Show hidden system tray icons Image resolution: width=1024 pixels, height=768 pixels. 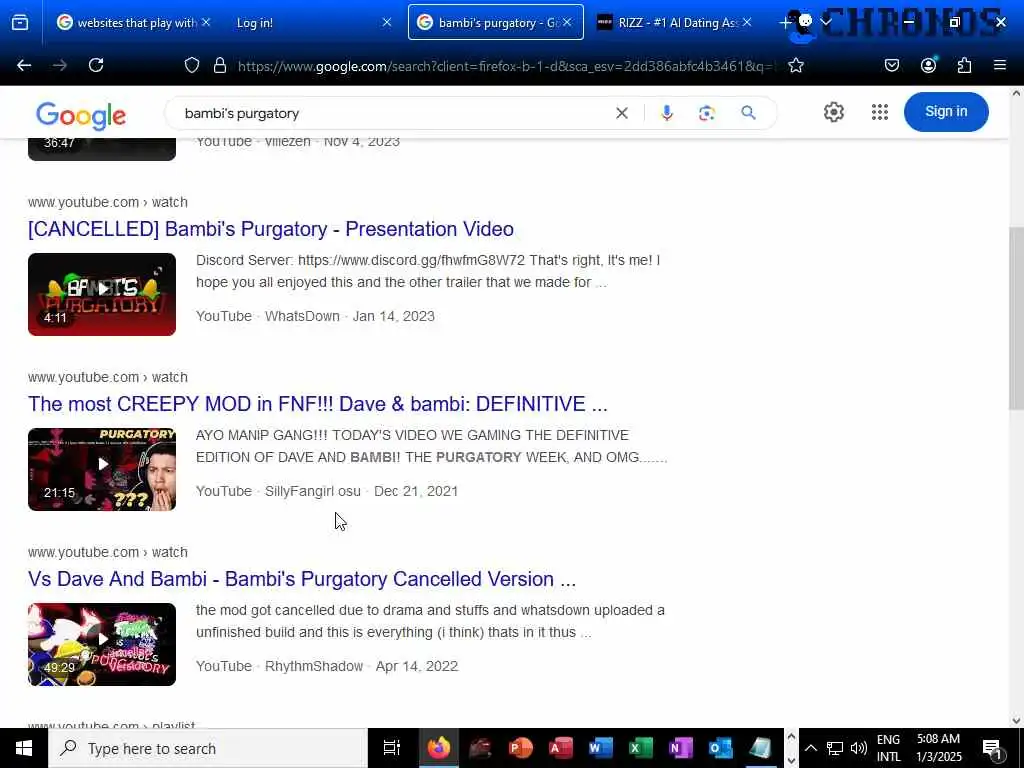click(810, 748)
